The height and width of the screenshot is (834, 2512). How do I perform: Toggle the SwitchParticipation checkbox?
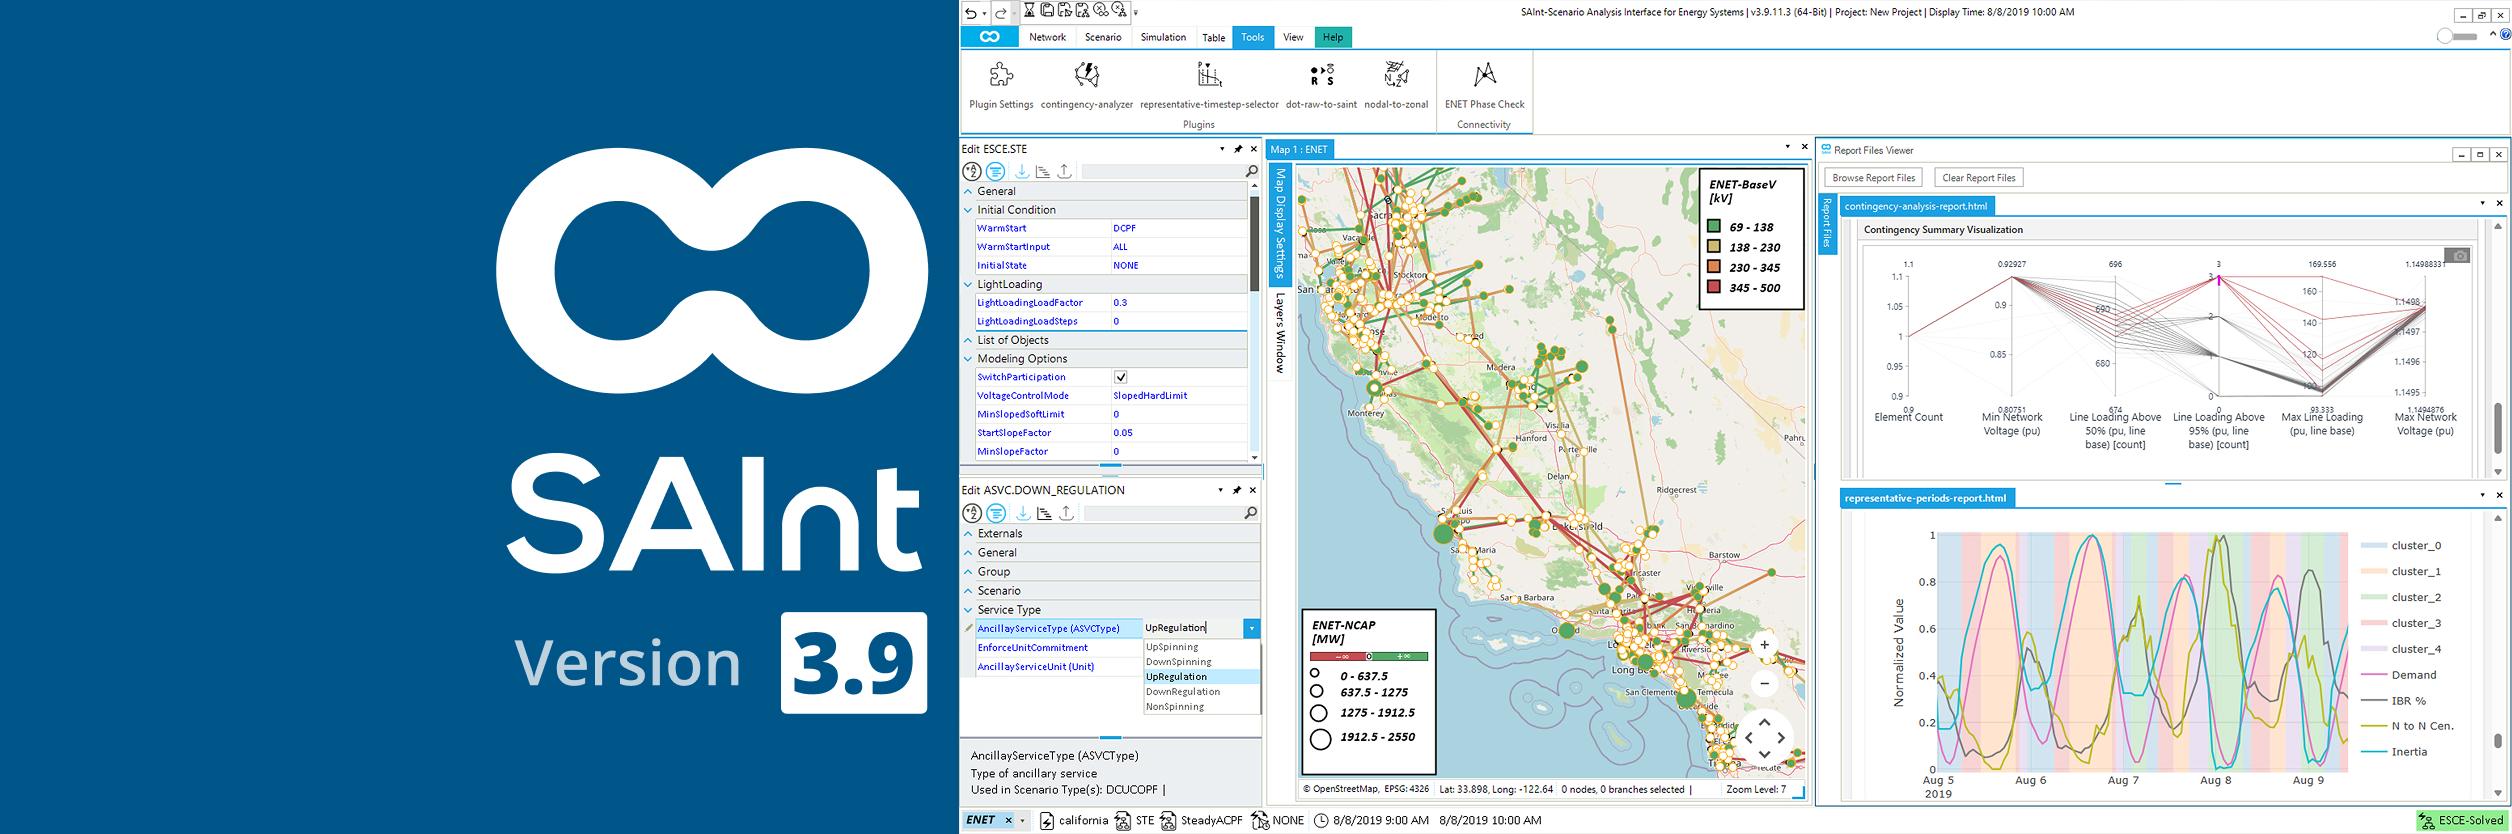(x=1120, y=377)
